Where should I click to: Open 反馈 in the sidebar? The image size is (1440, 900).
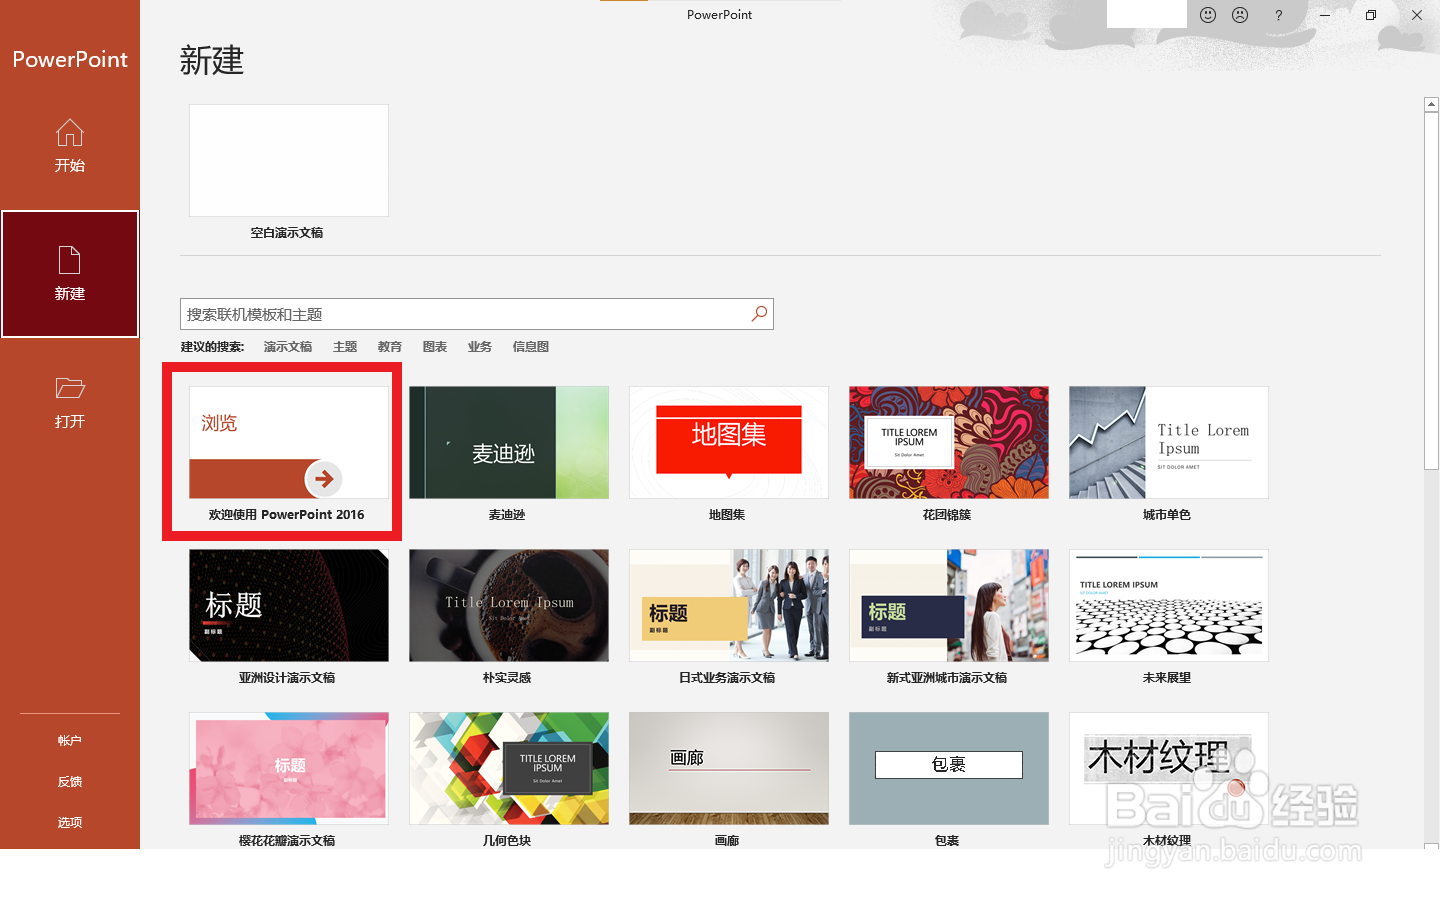point(70,782)
